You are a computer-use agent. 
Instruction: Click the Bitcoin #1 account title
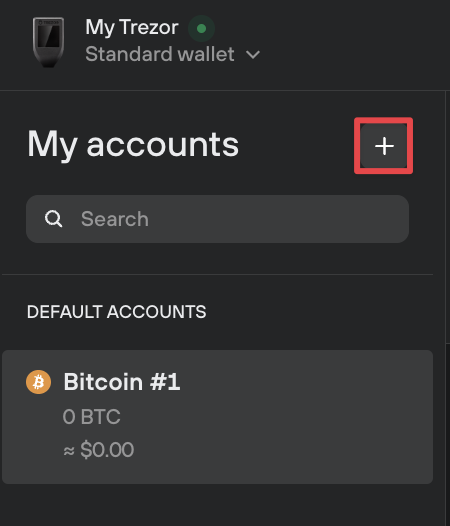[122, 382]
